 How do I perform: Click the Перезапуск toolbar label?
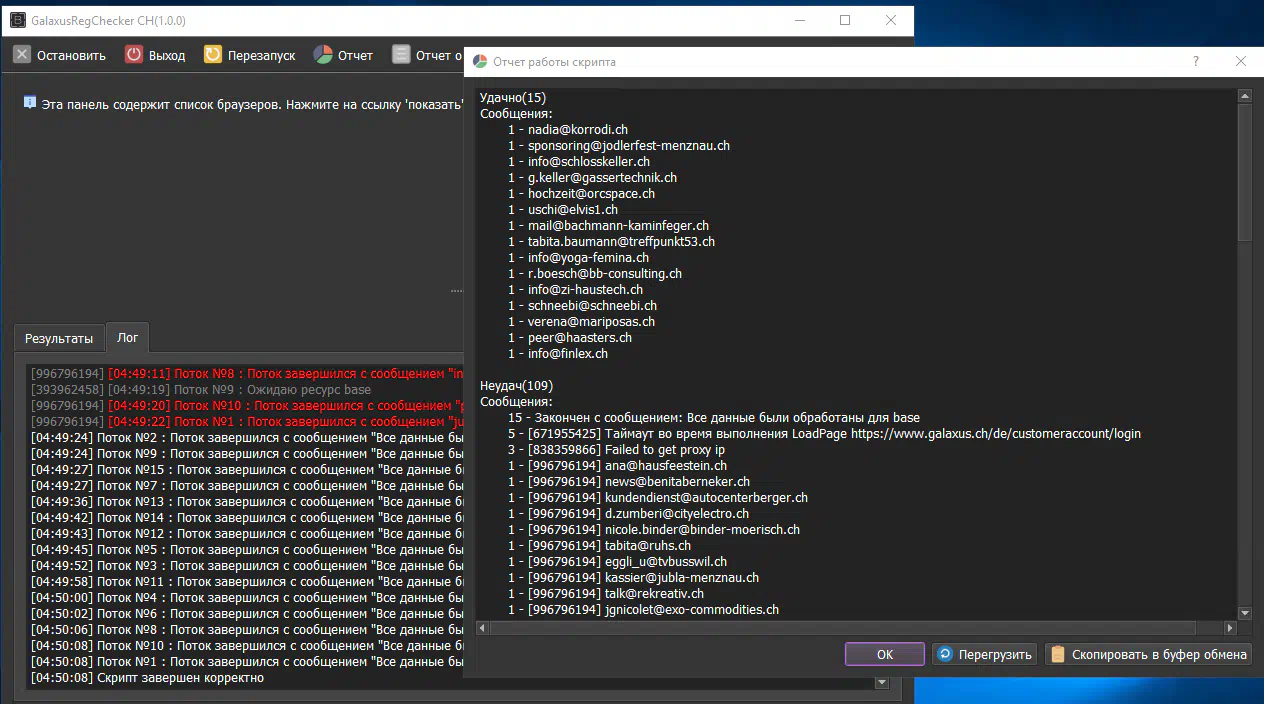click(262, 56)
